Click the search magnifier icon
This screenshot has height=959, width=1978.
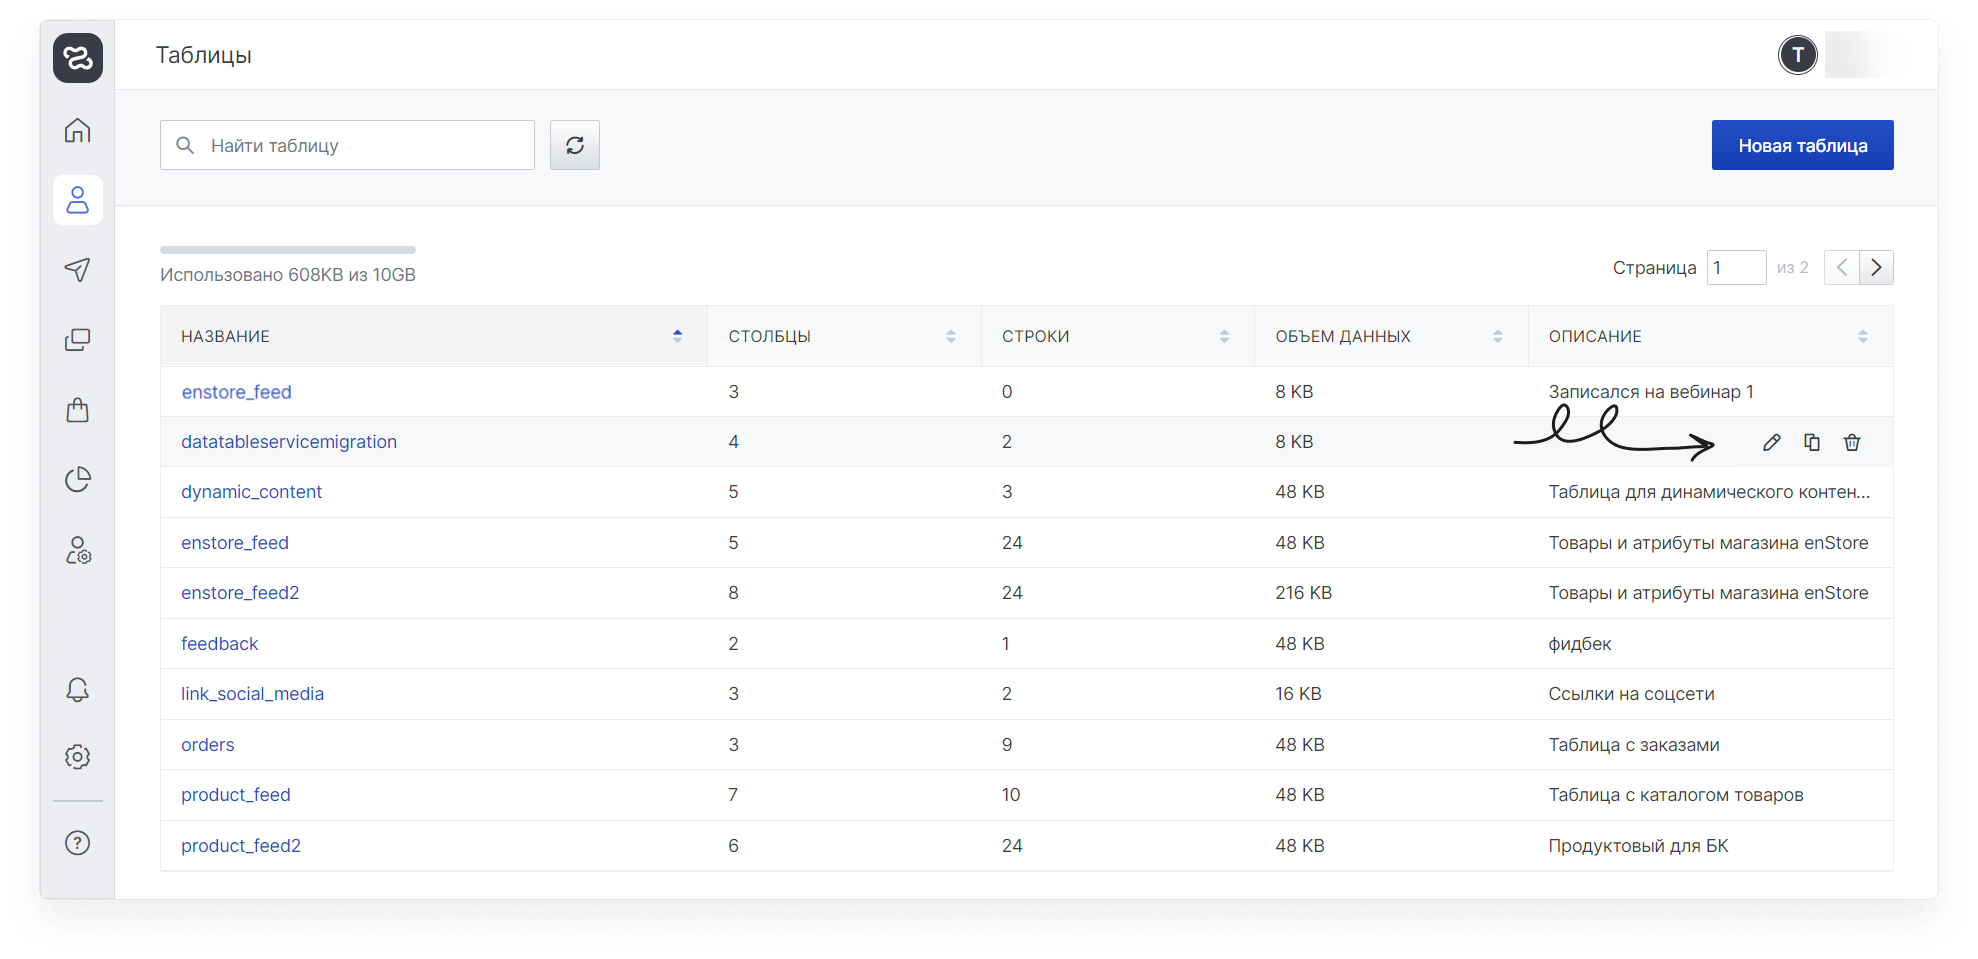tap(185, 145)
